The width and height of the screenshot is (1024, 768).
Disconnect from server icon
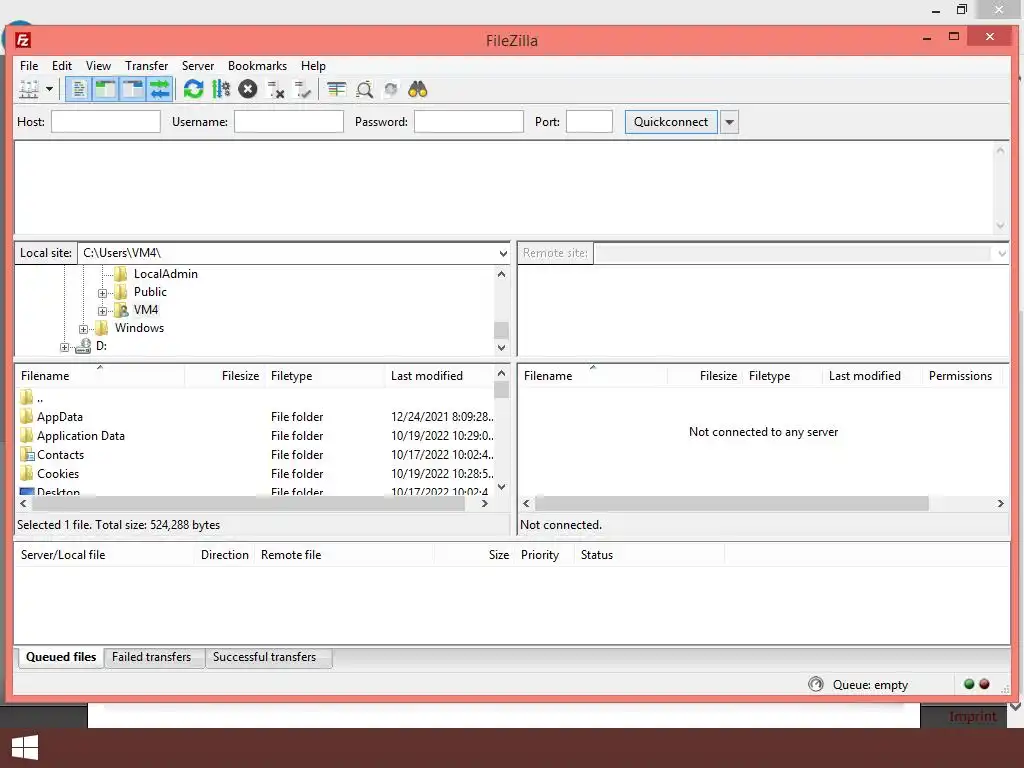click(x=276, y=89)
